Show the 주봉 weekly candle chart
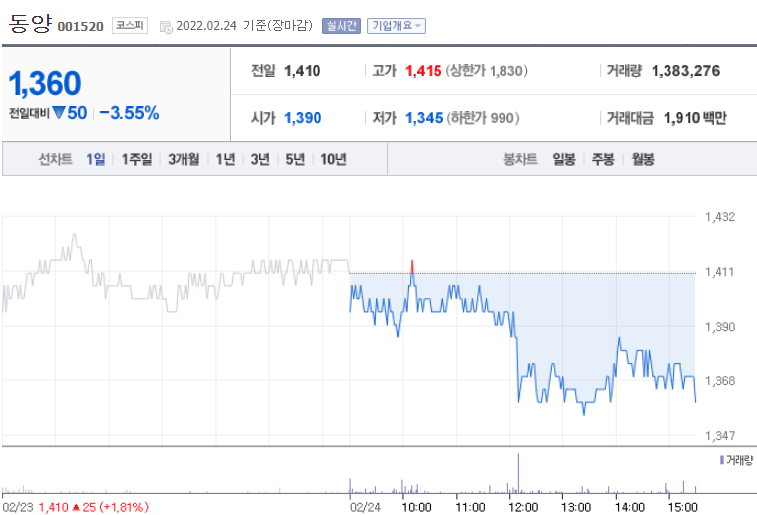The height and width of the screenshot is (515, 757). [x=603, y=159]
